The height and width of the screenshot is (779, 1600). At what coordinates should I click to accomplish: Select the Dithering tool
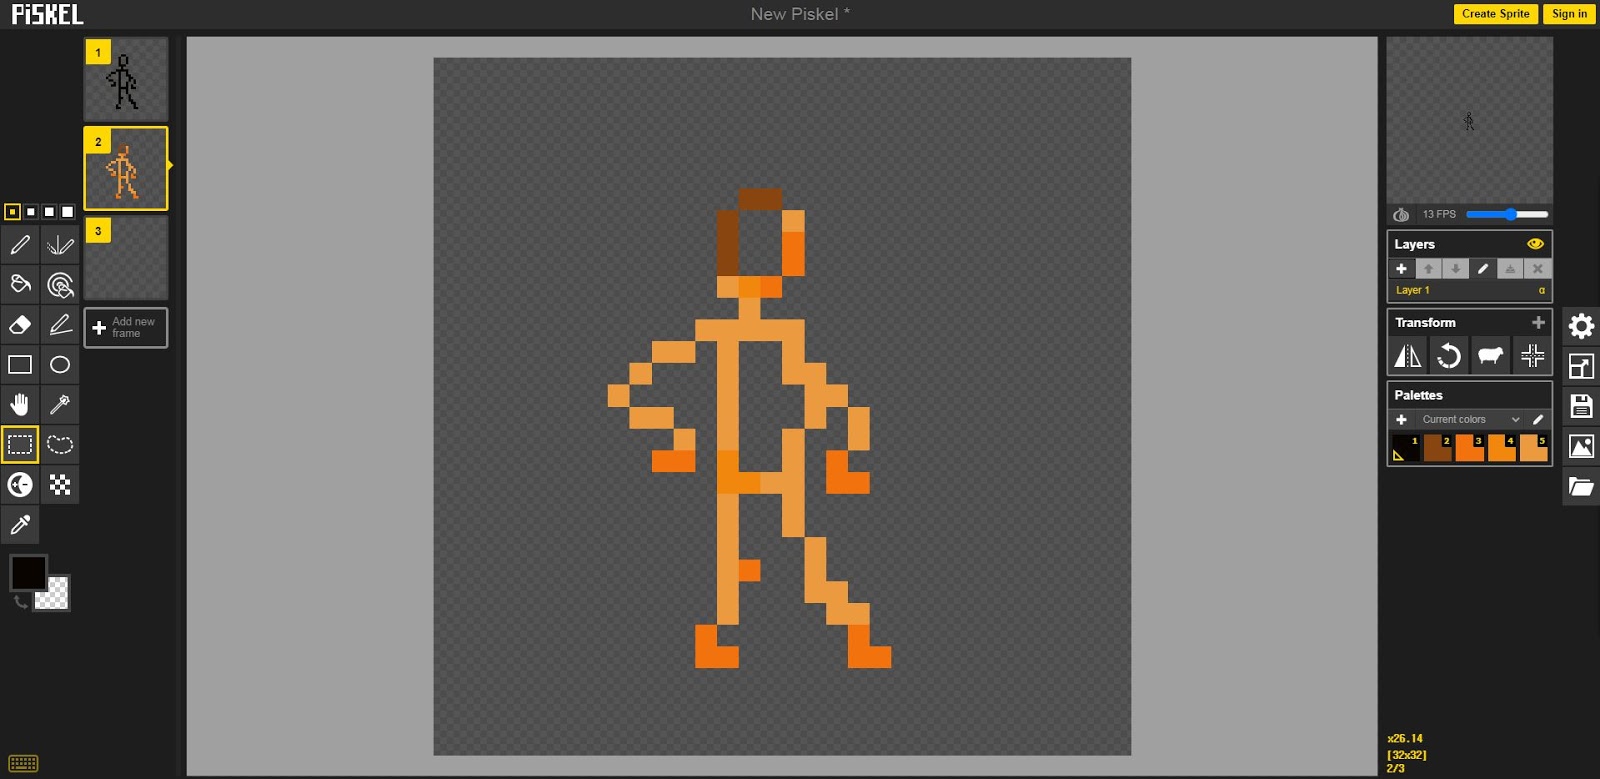coord(60,485)
